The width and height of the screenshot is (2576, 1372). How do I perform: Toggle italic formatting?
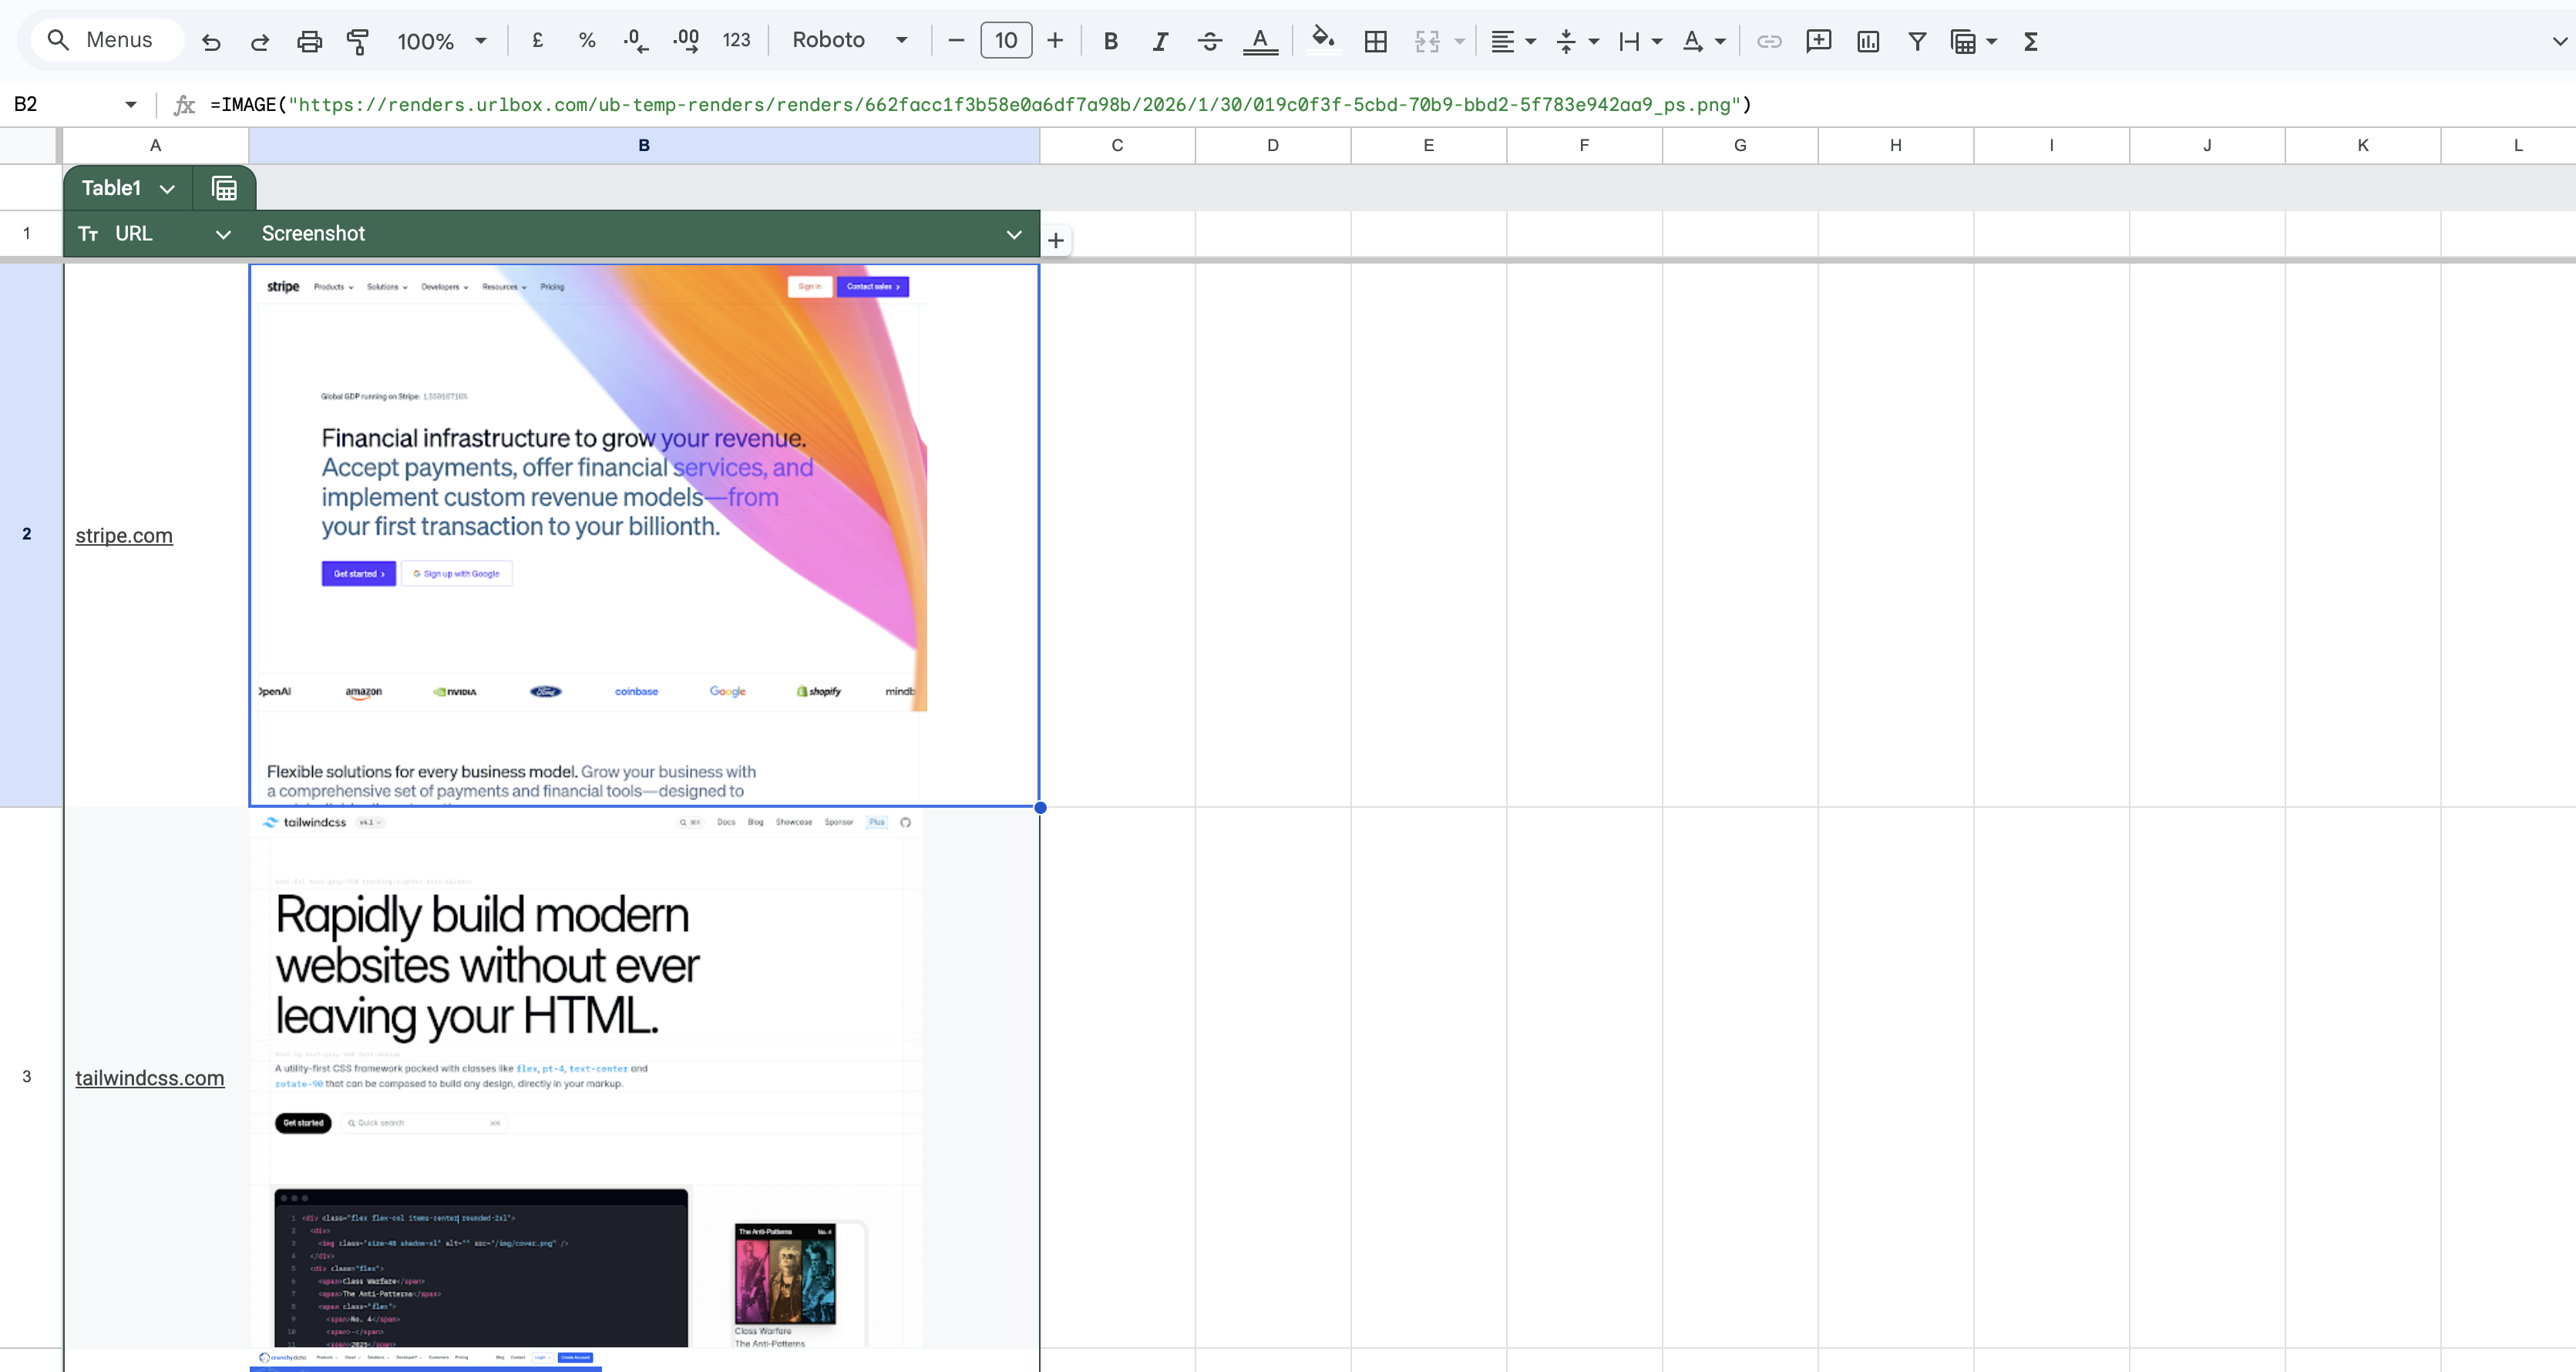1160,41
